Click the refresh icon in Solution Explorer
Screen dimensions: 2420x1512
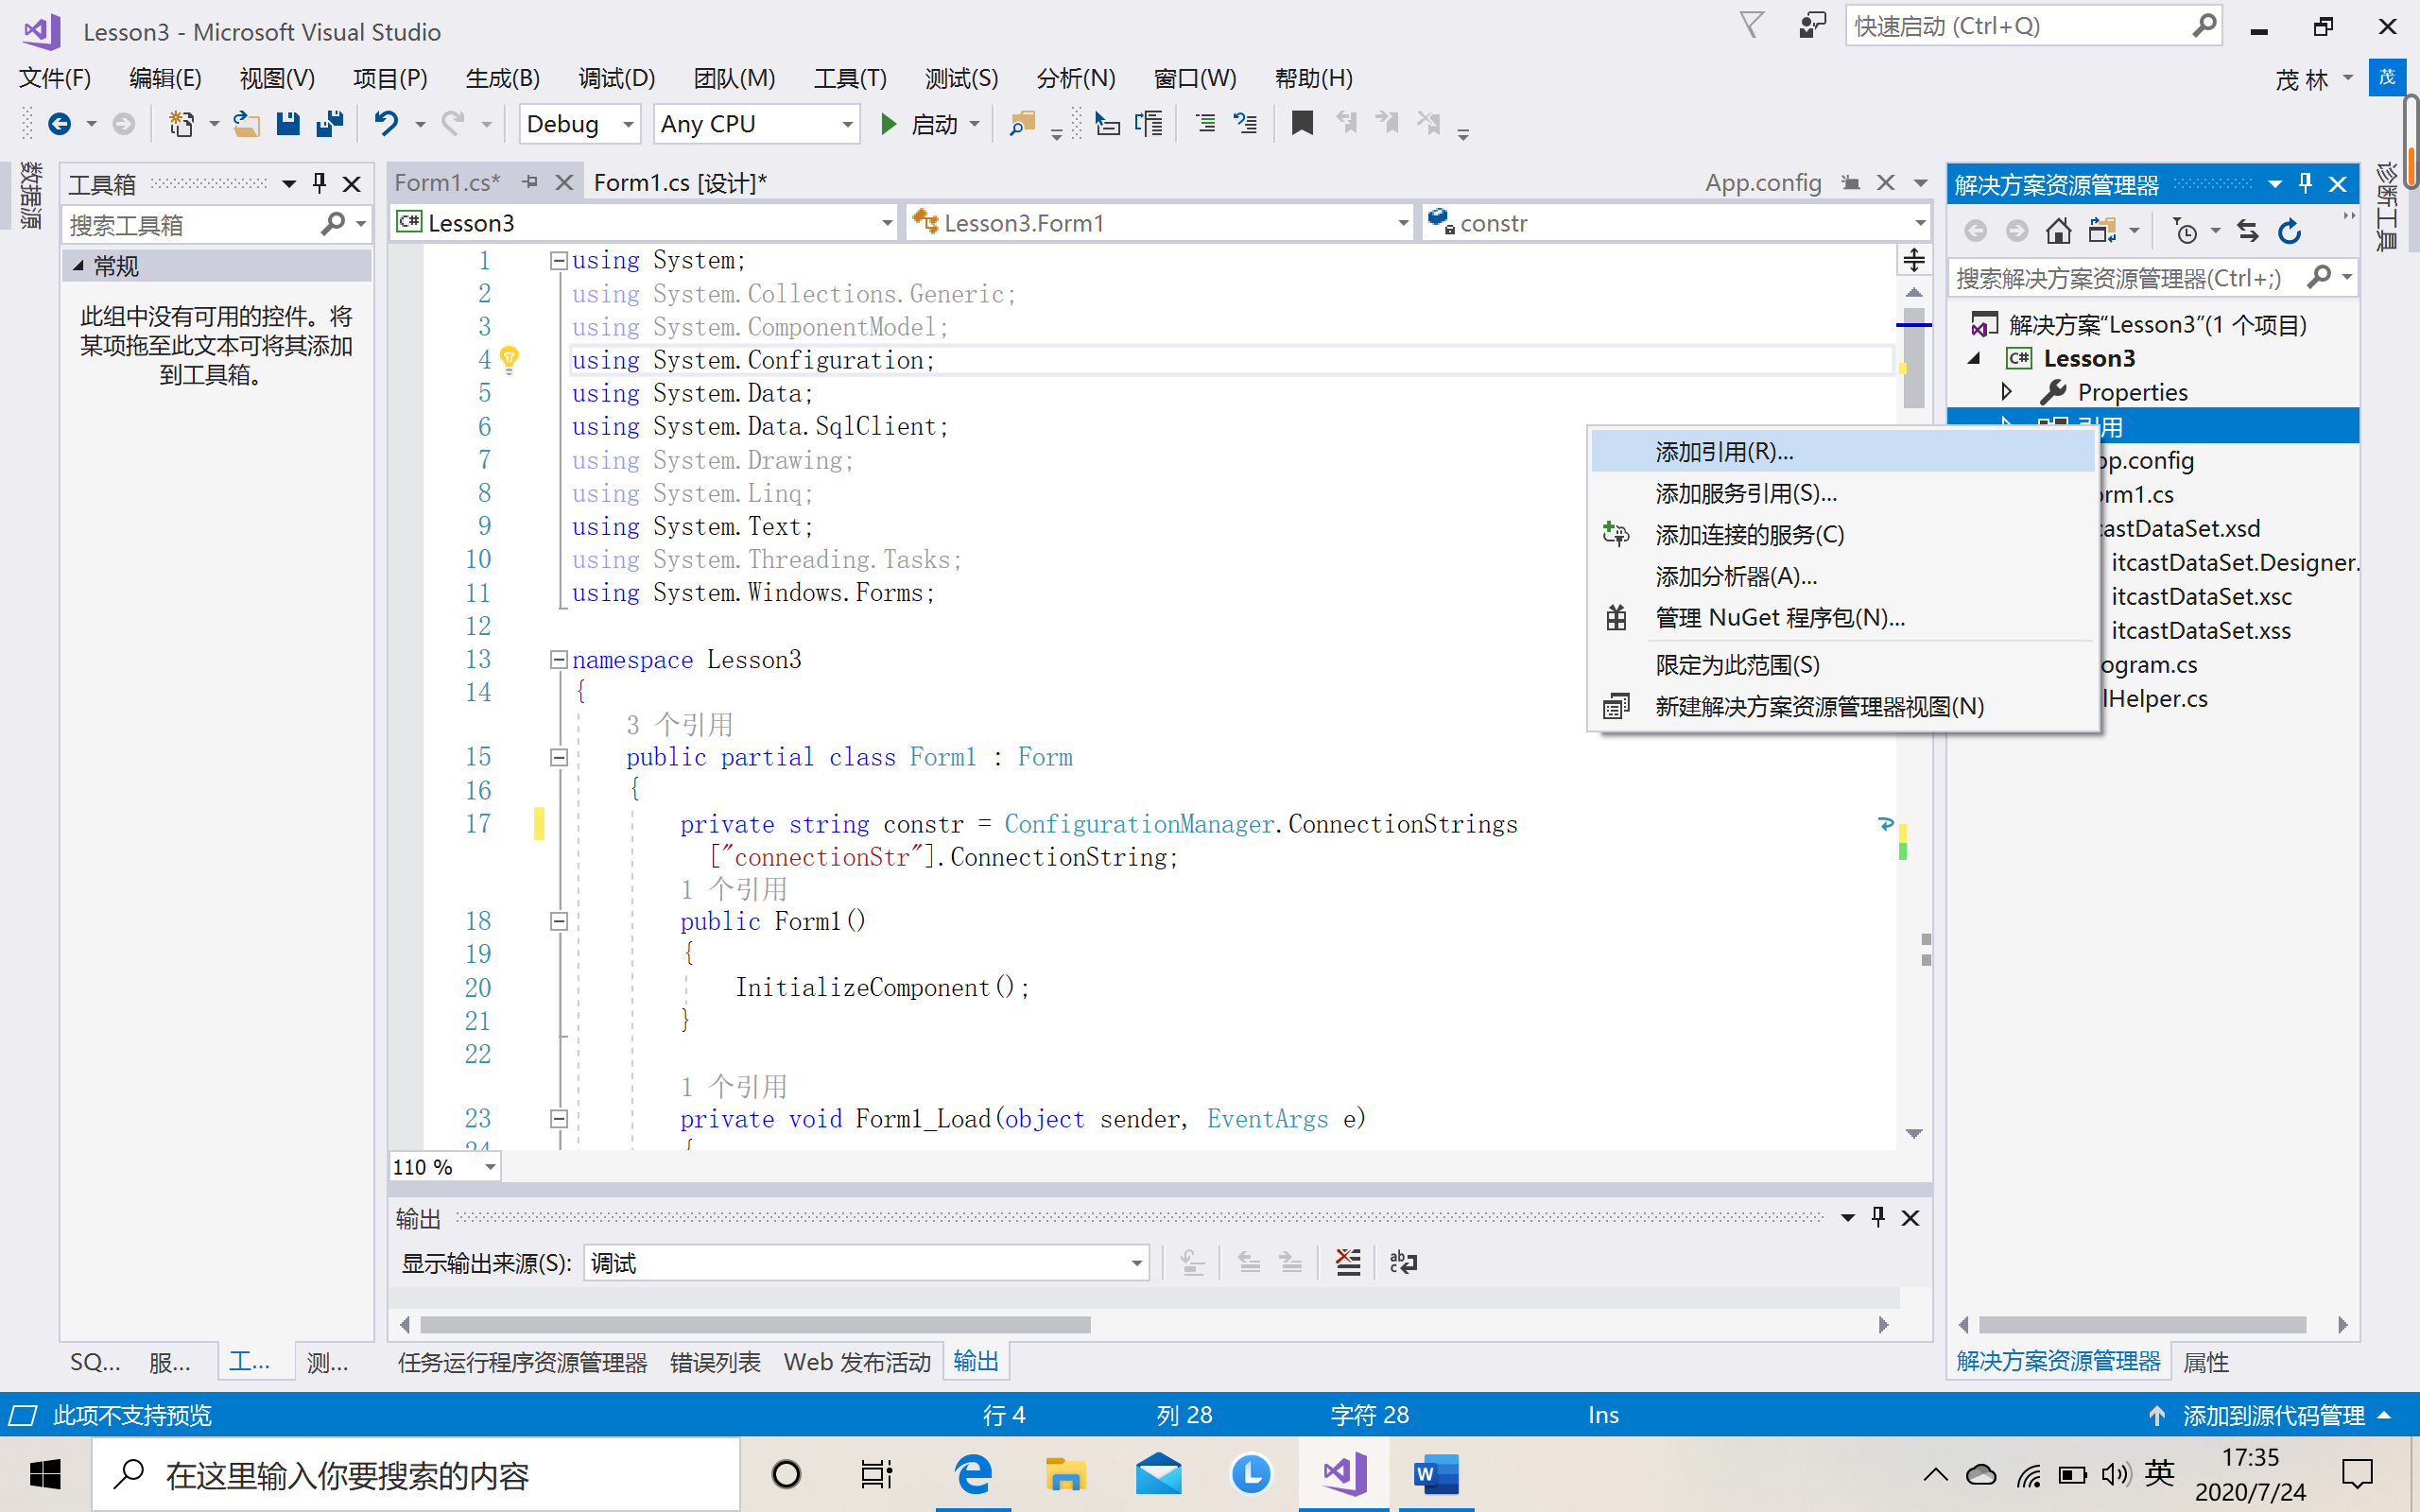click(x=2289, y=232)
